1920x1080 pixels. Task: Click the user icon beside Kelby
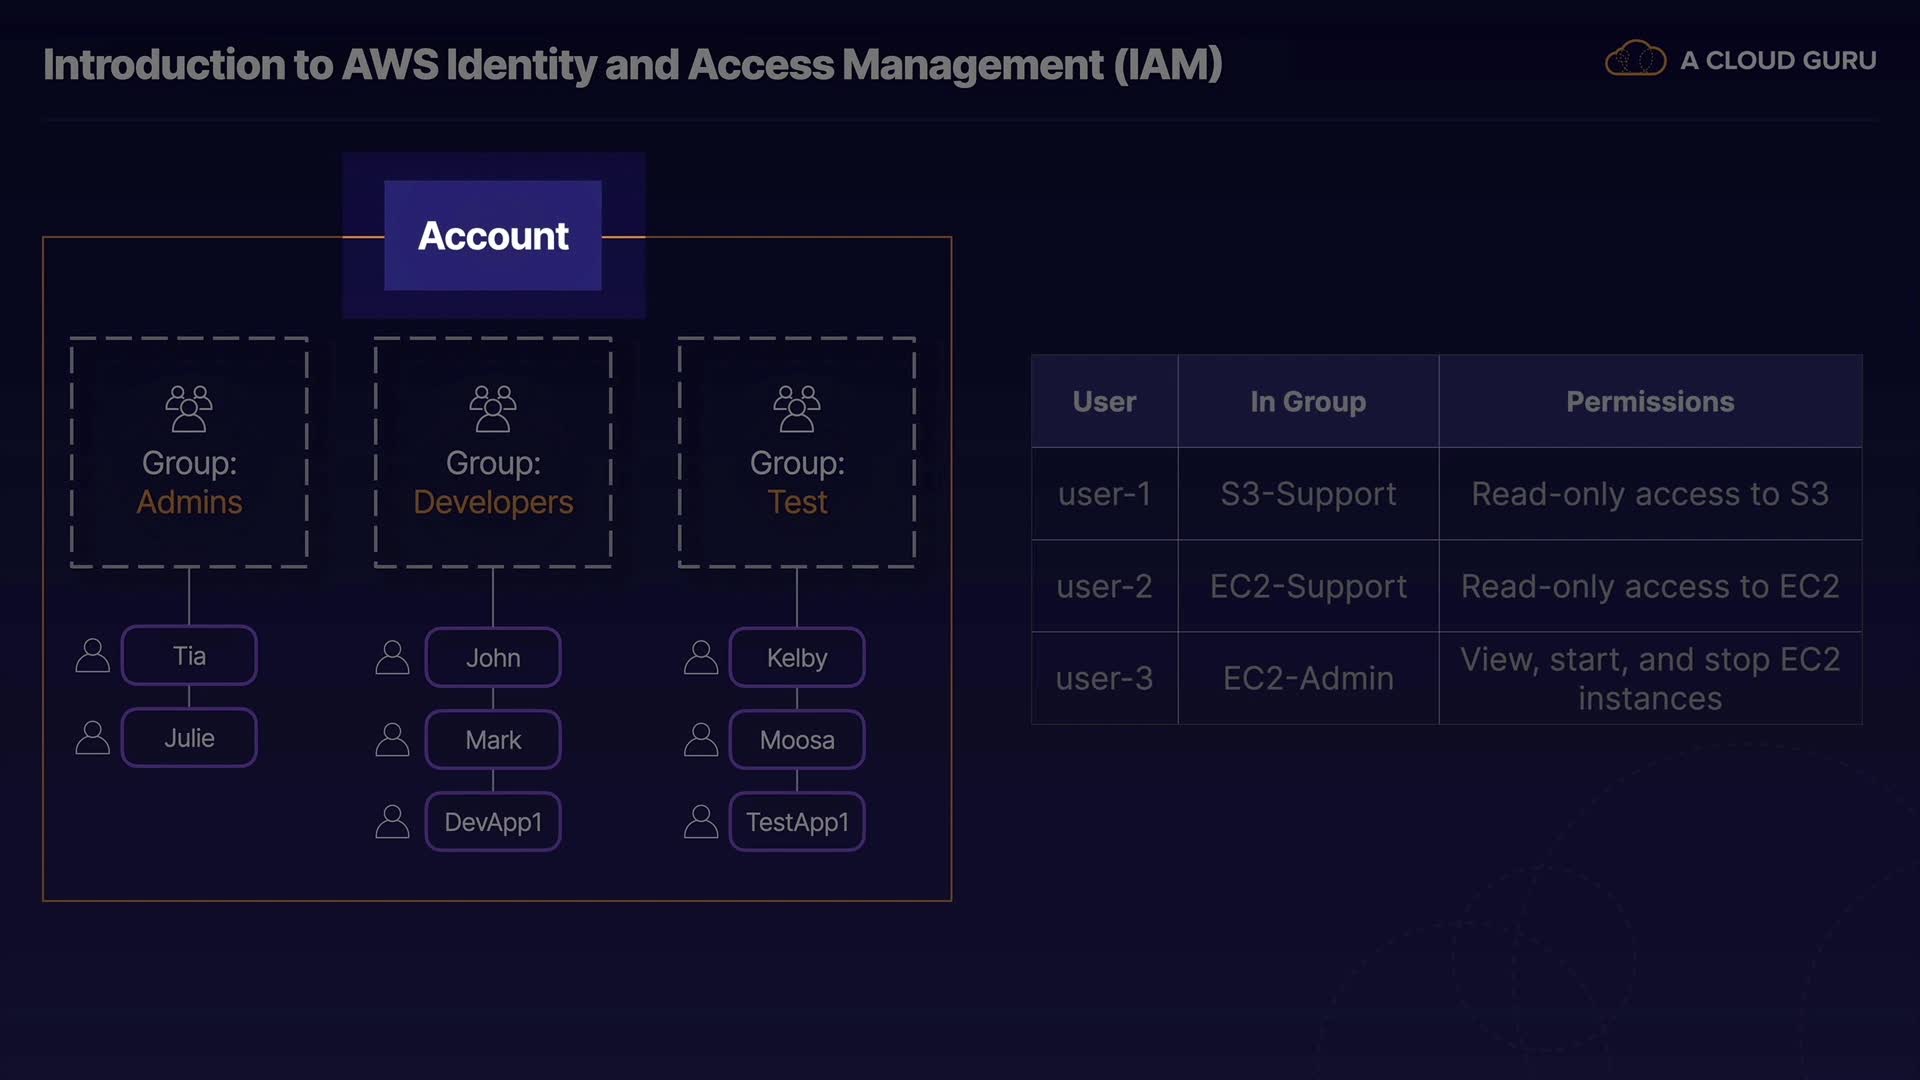tap(701, 658)
